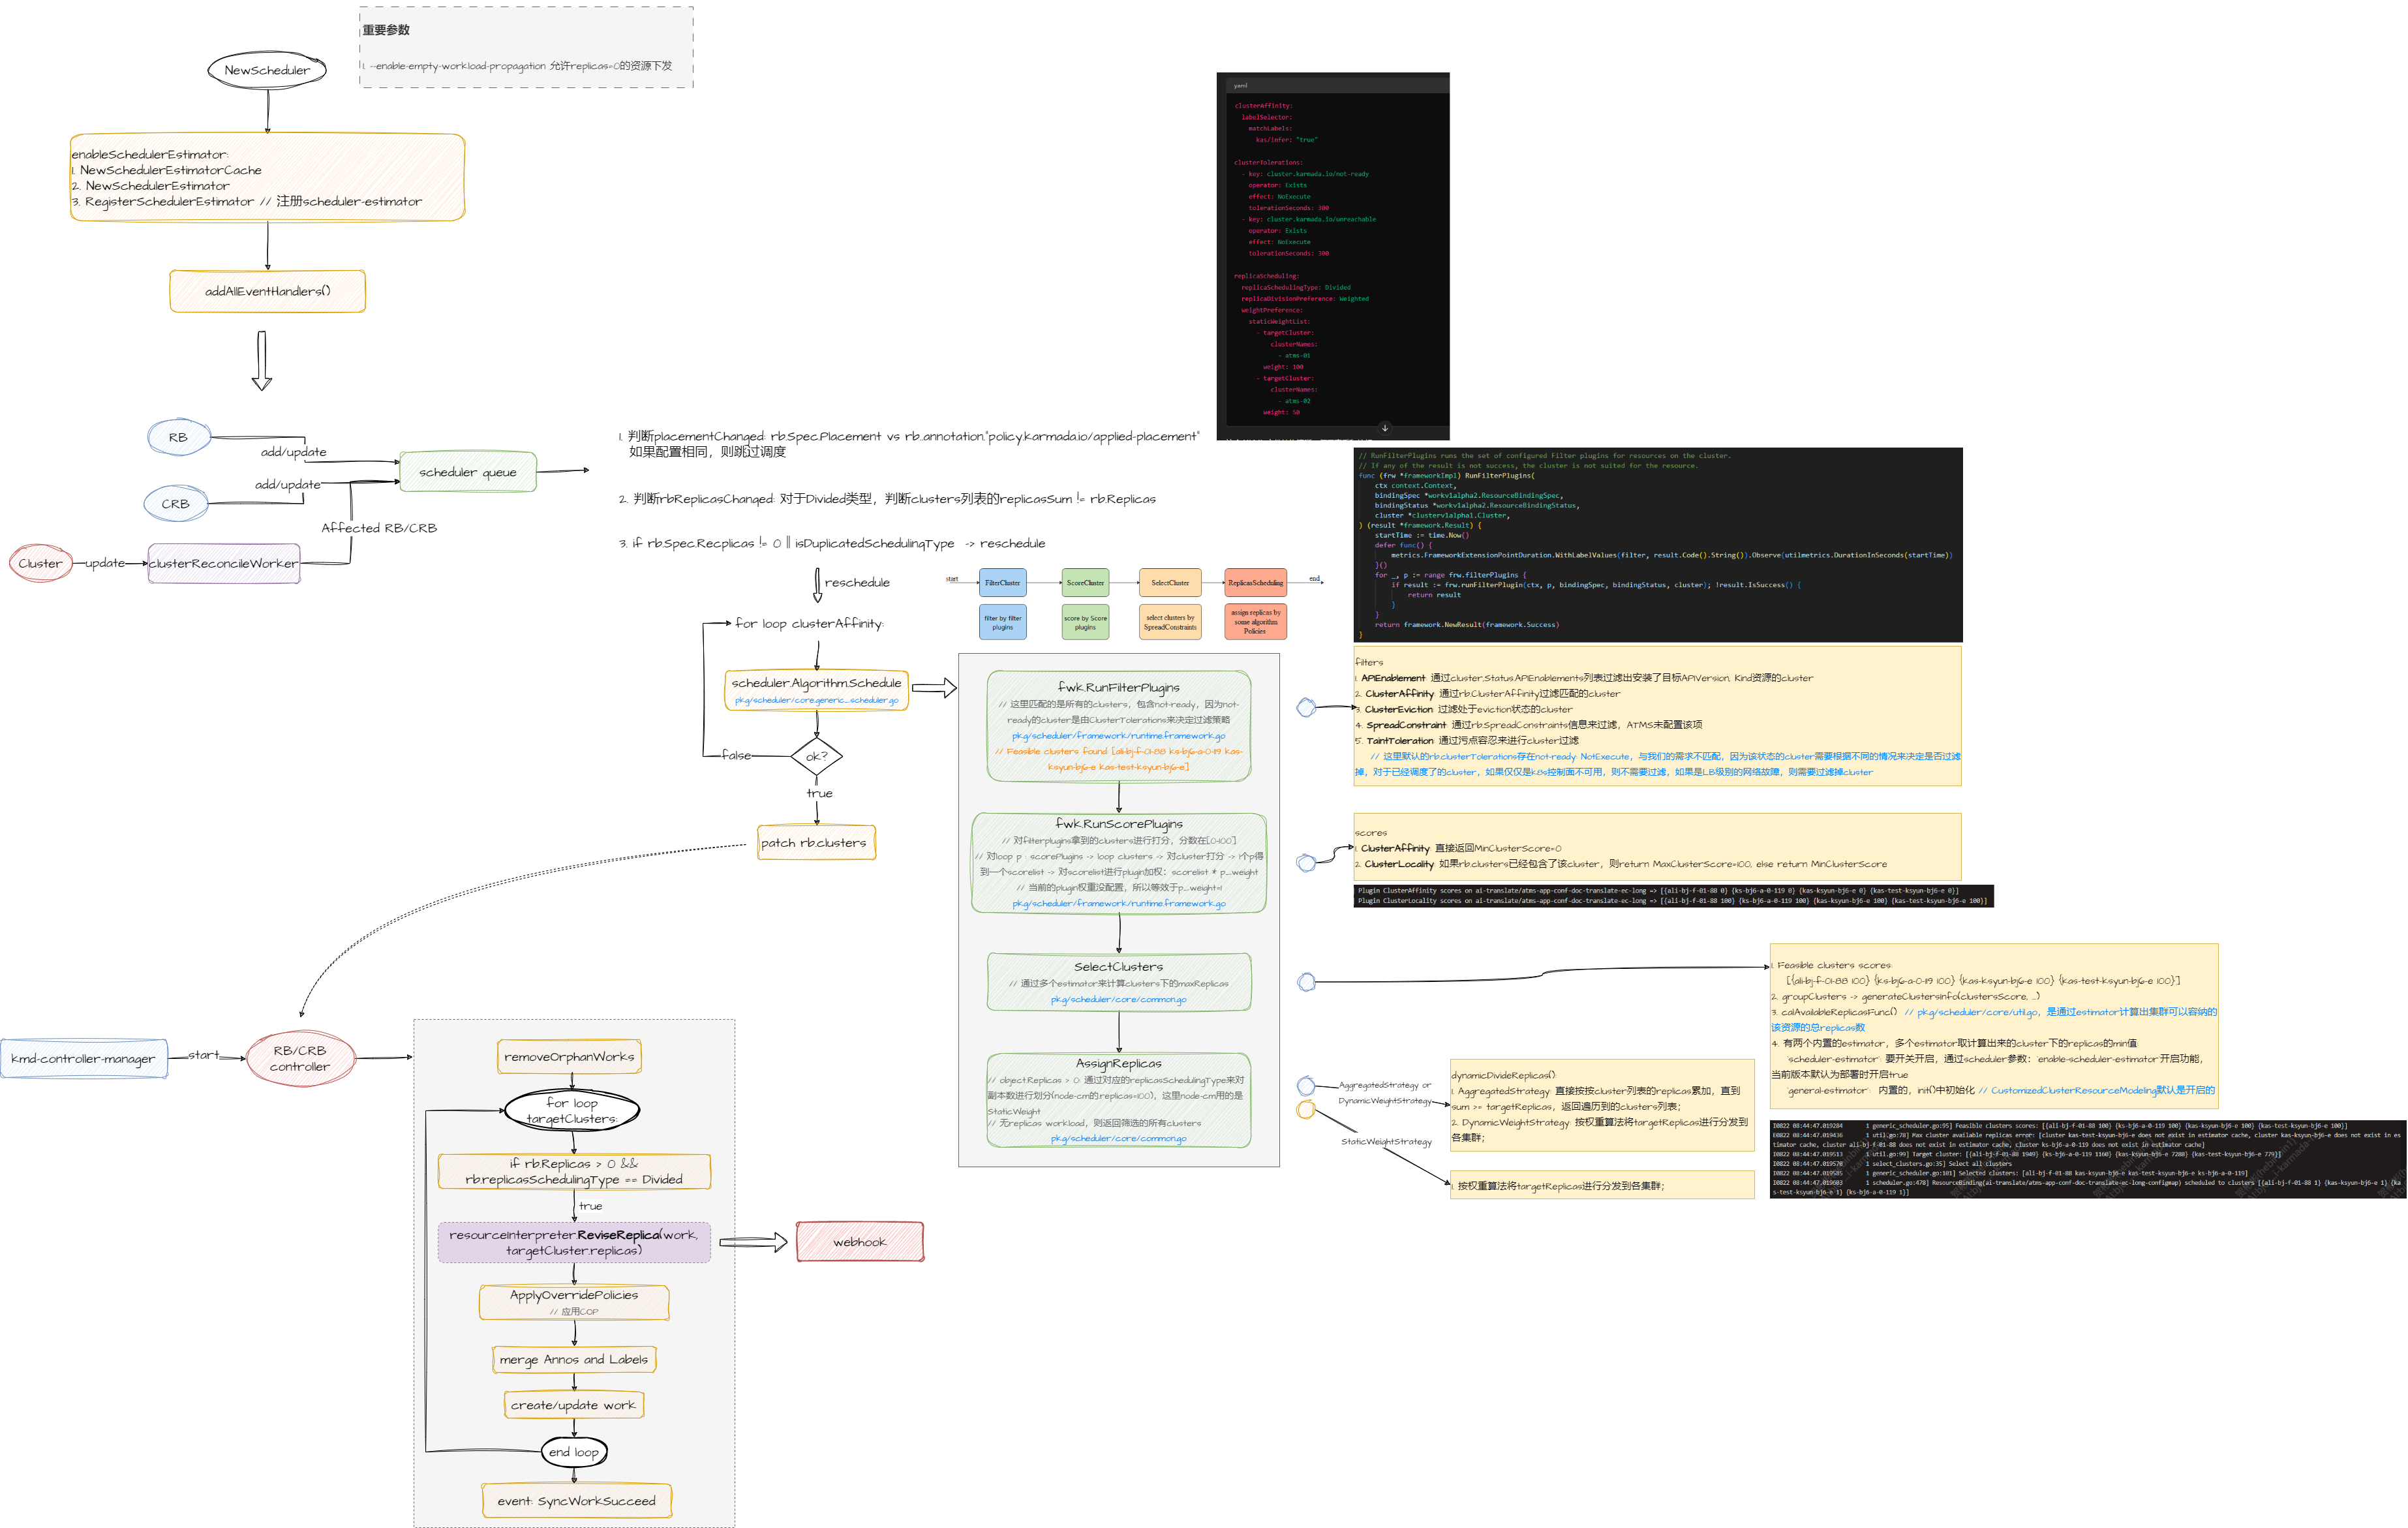This screenshot has width=2408, height=1528.
Task: Click the 'ok?' decision diamond
Action: 816,757
